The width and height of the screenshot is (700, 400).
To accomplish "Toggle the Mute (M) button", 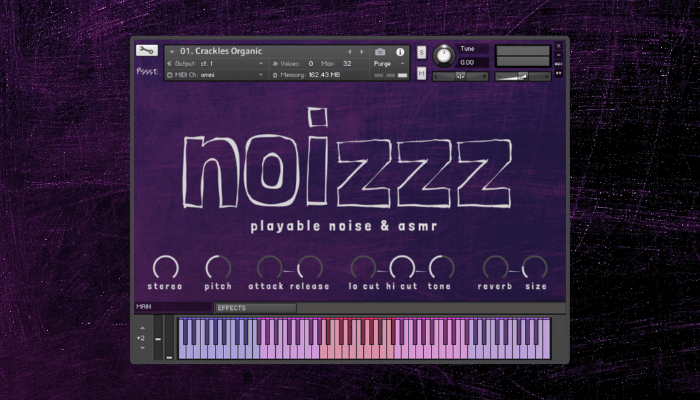I will (421, 73).
